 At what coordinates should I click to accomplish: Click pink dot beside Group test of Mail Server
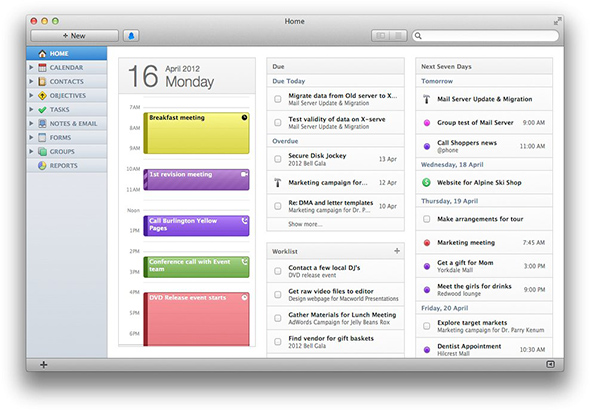pos(427,123)
